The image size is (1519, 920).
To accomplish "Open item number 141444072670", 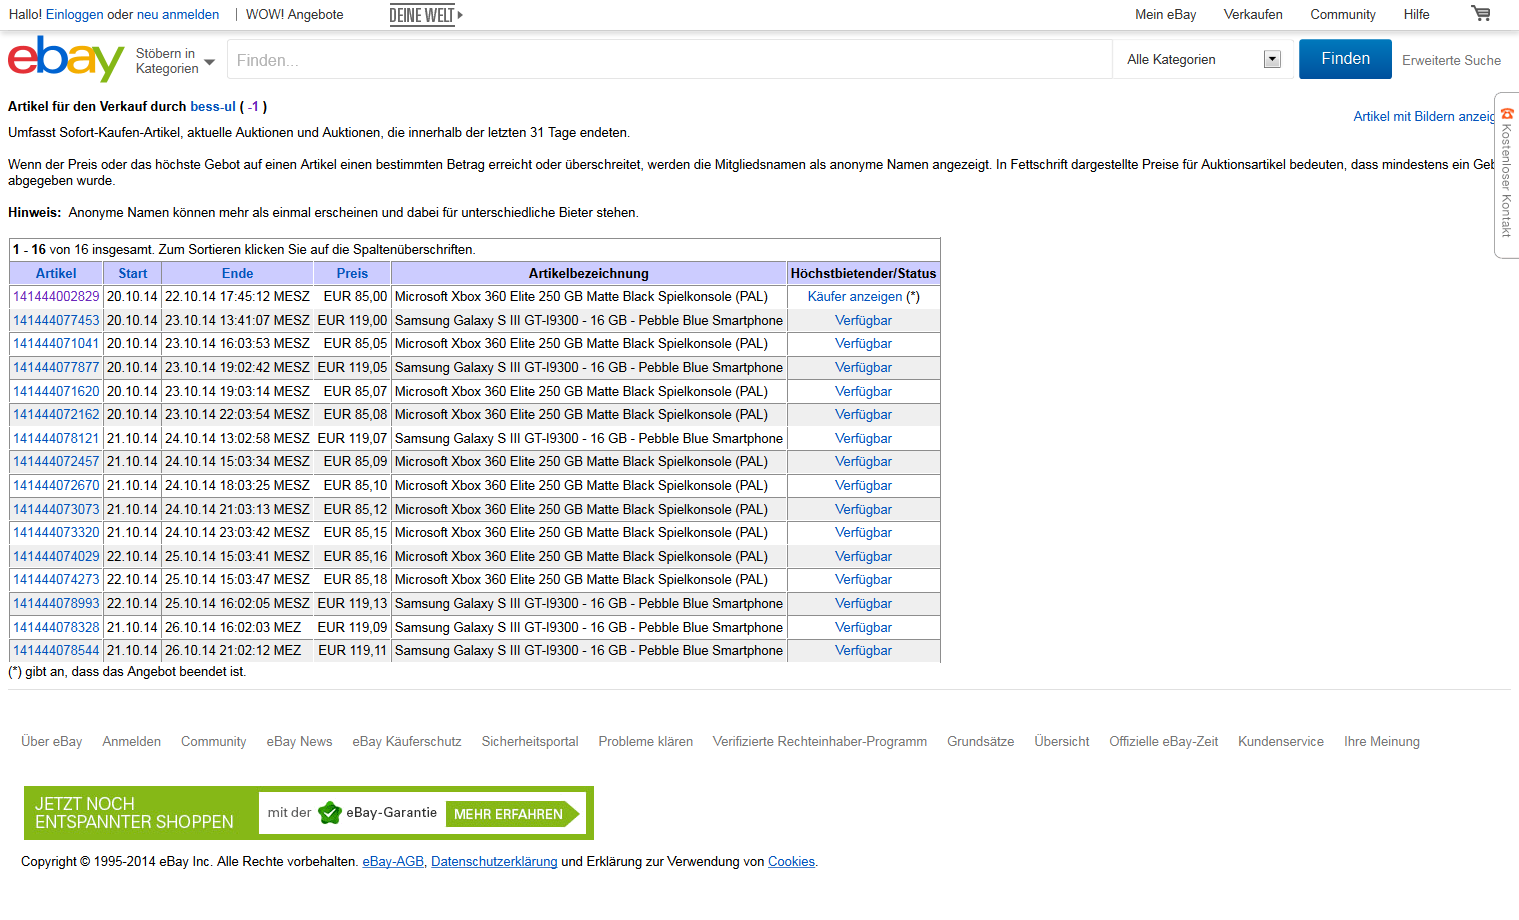I will click(x=56, y=485).
